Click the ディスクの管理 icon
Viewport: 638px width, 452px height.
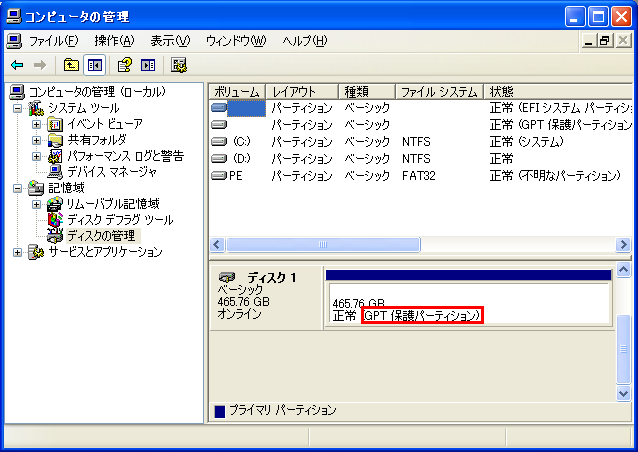(x=55, y=236)
